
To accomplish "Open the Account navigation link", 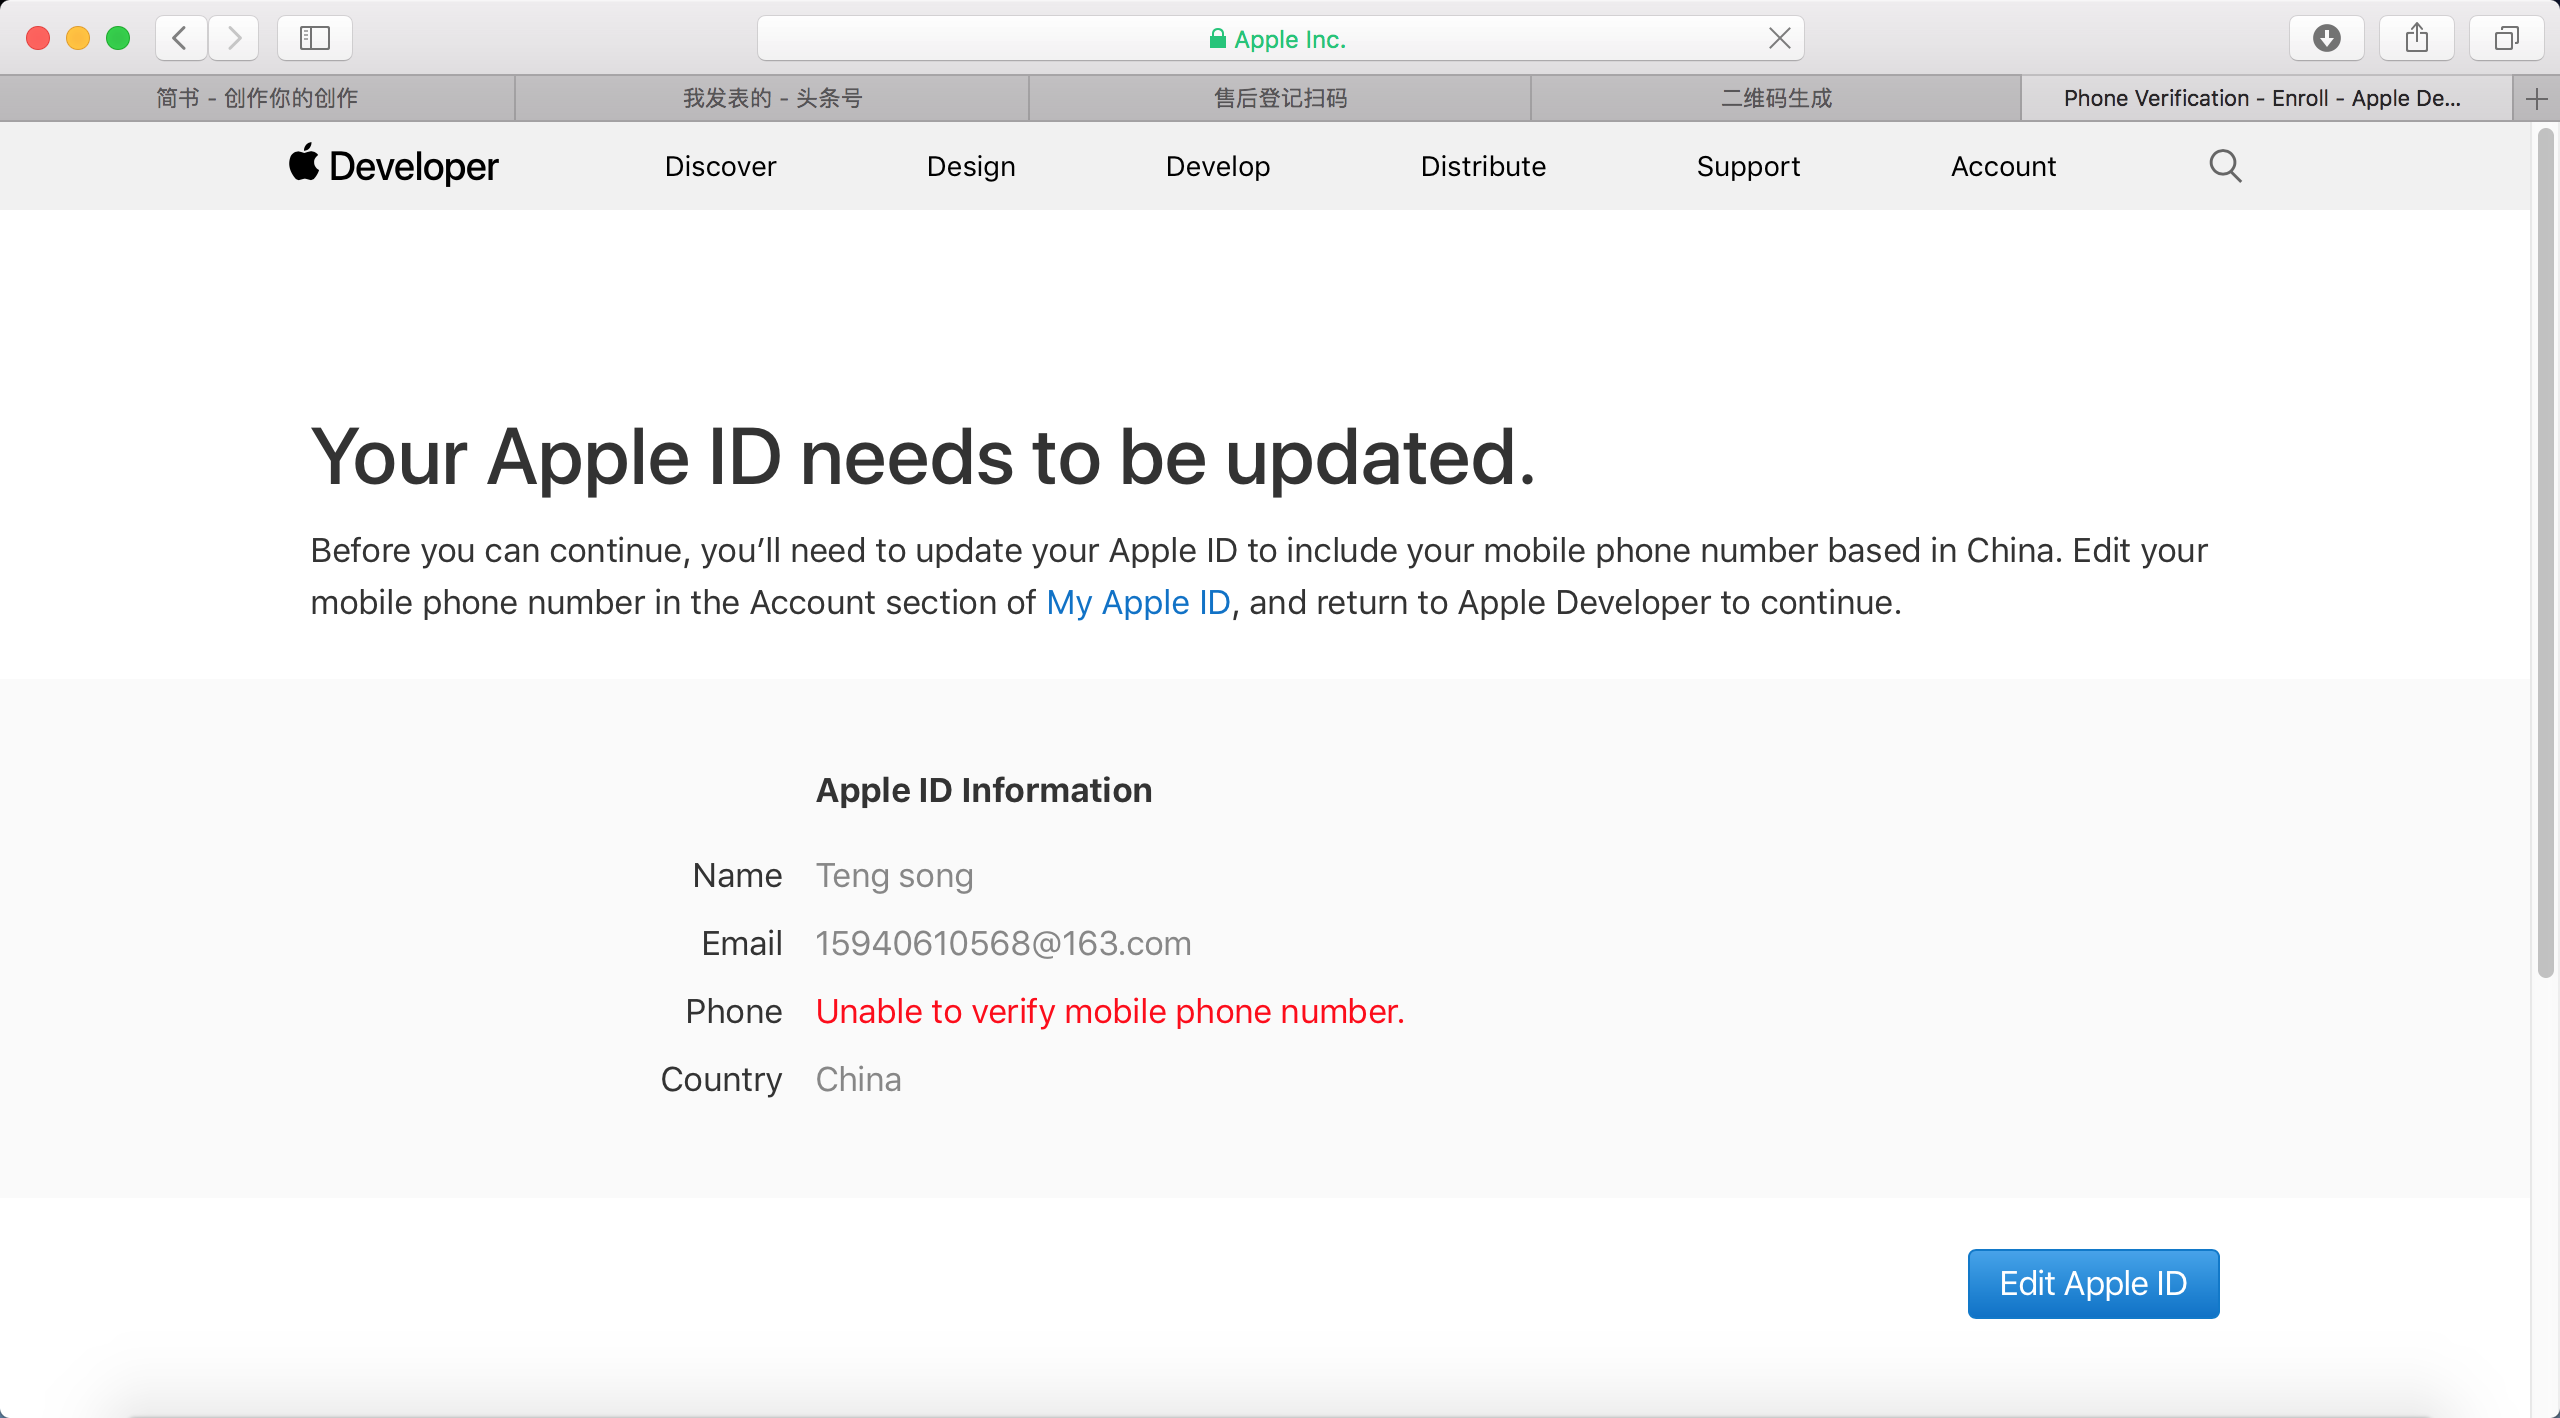I will (x=2003, y=166).
